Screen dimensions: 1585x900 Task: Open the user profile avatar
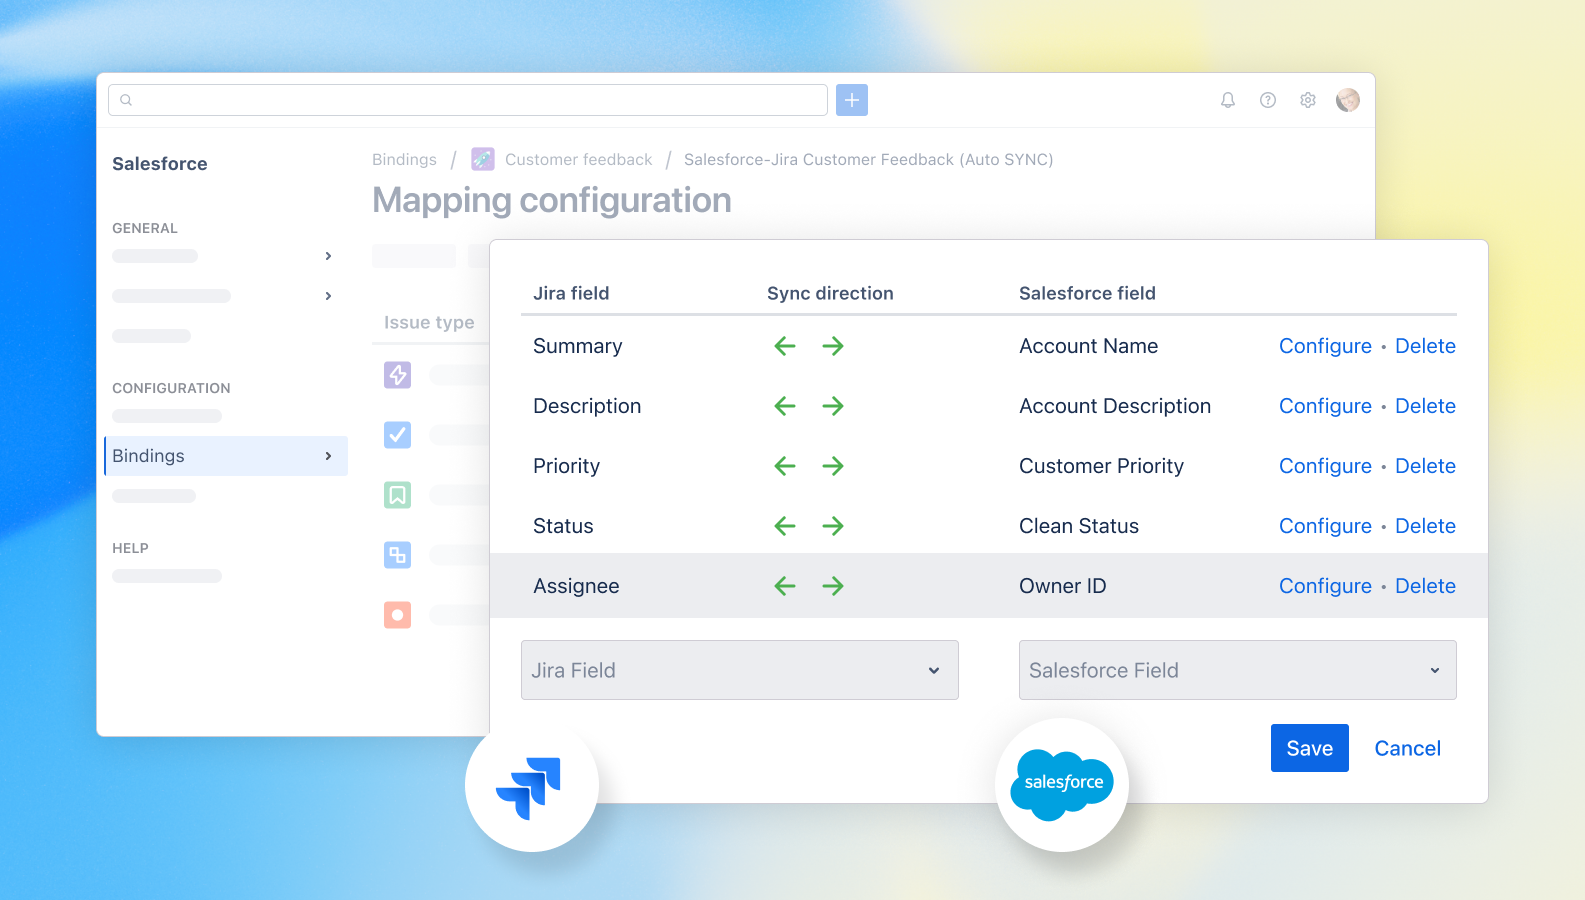pos(1348,100)
